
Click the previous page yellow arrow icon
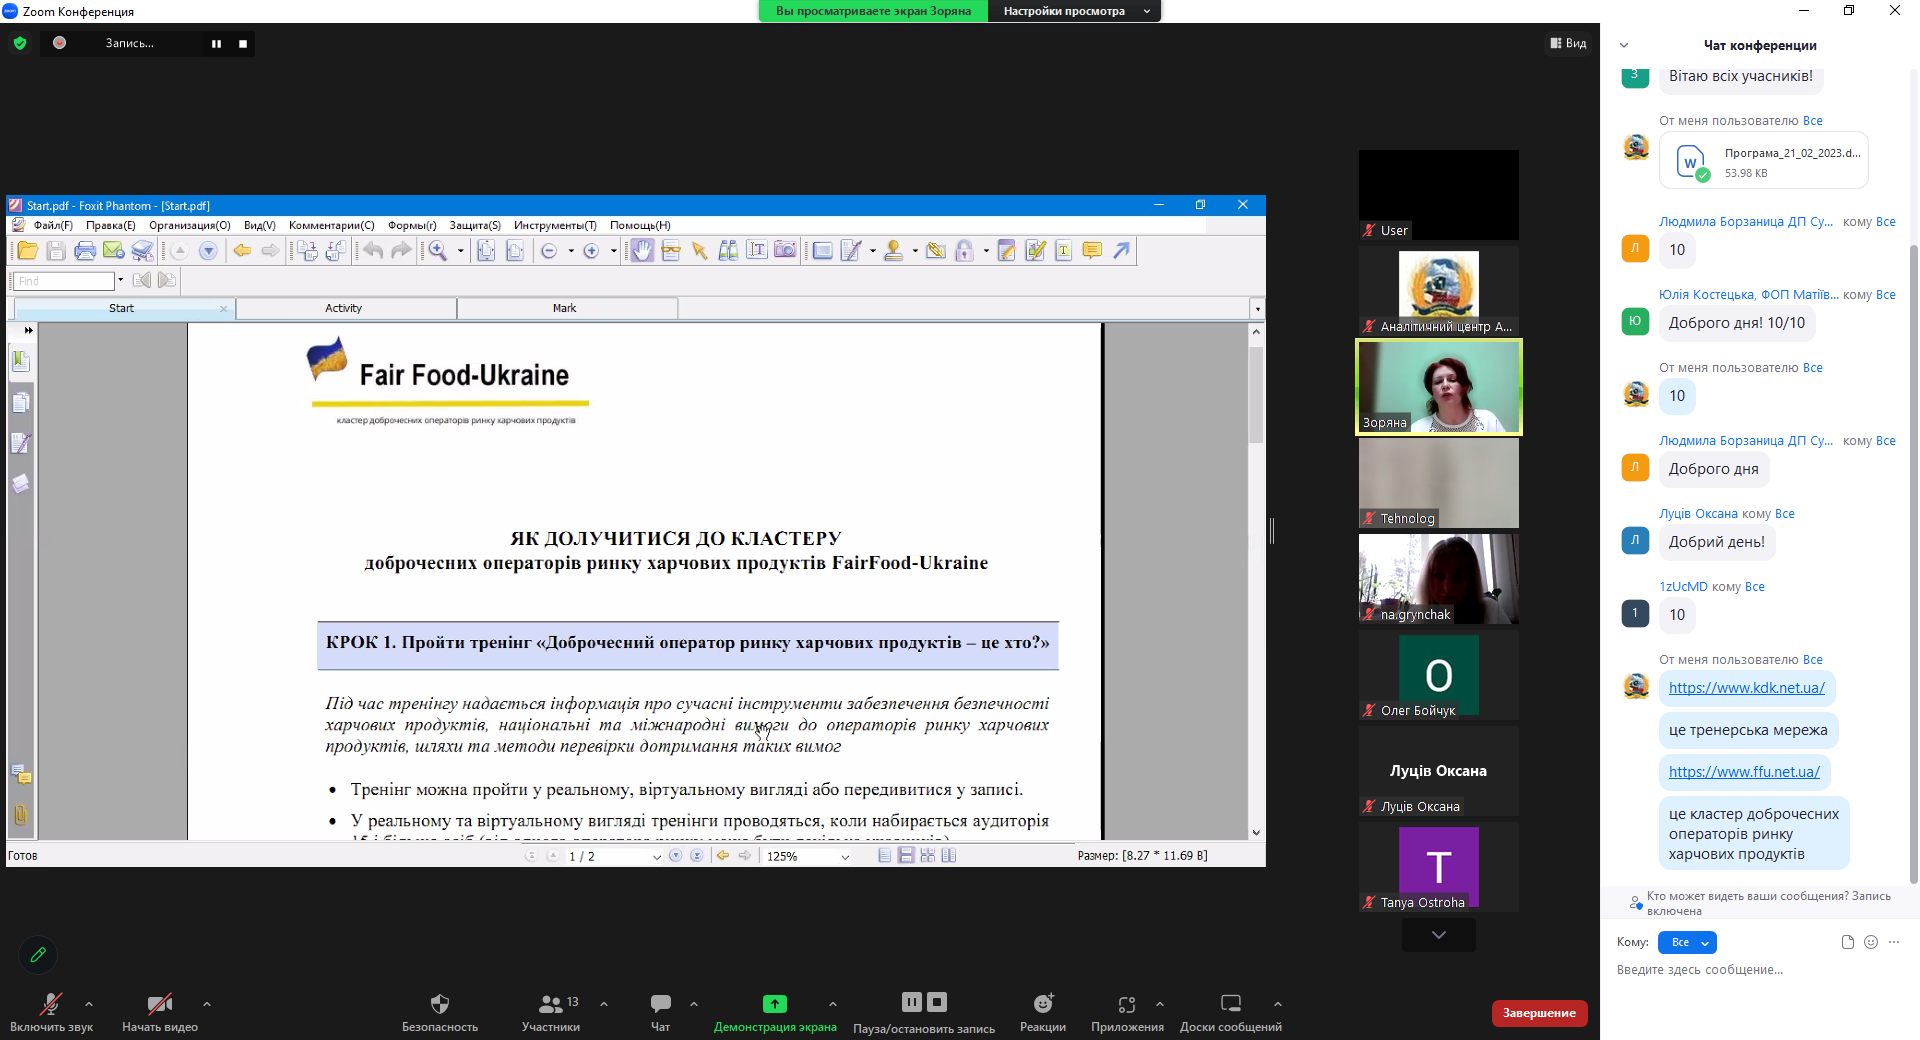242,251
